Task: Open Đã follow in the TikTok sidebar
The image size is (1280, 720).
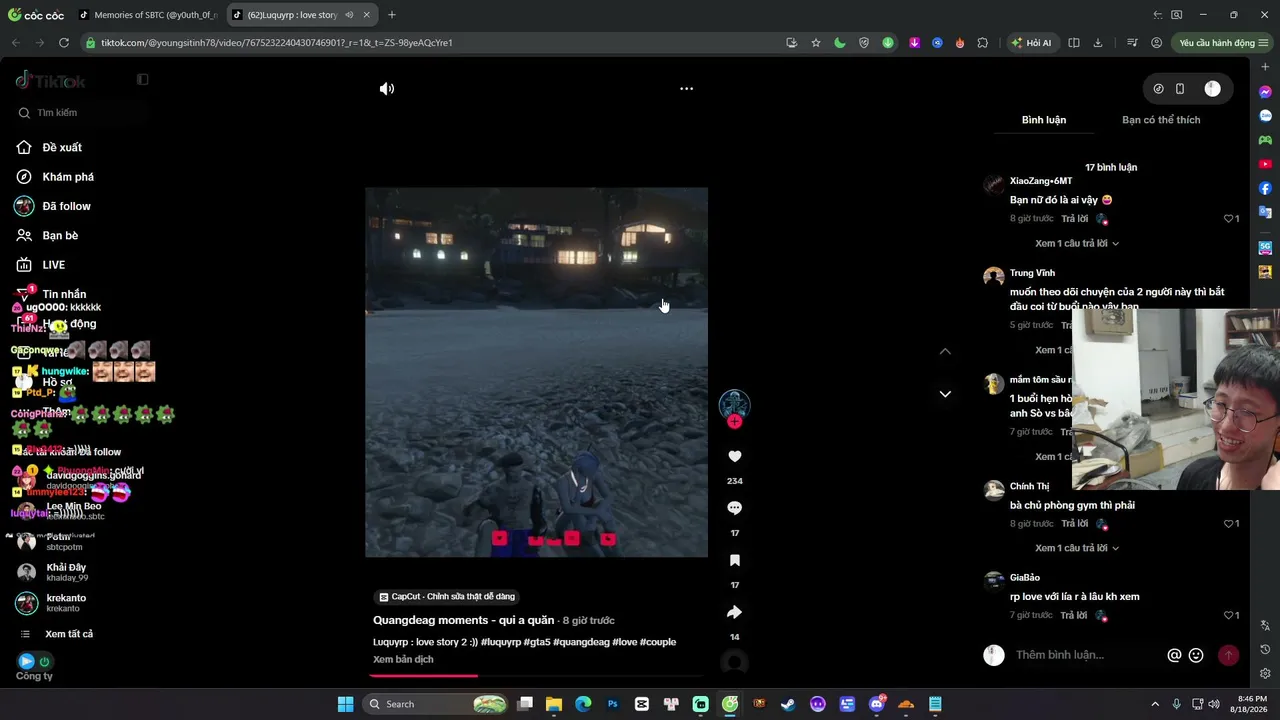Action: (x=66, y=206)
